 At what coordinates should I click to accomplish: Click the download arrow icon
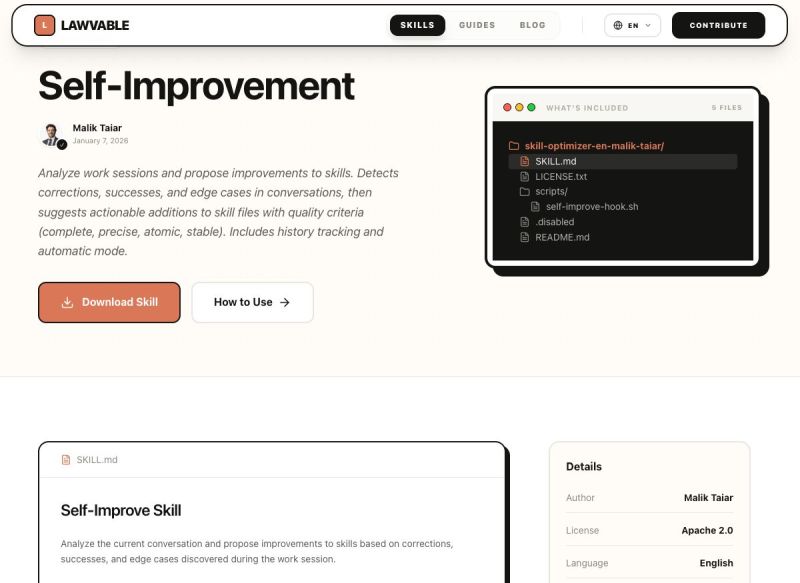tap(67, 302)
